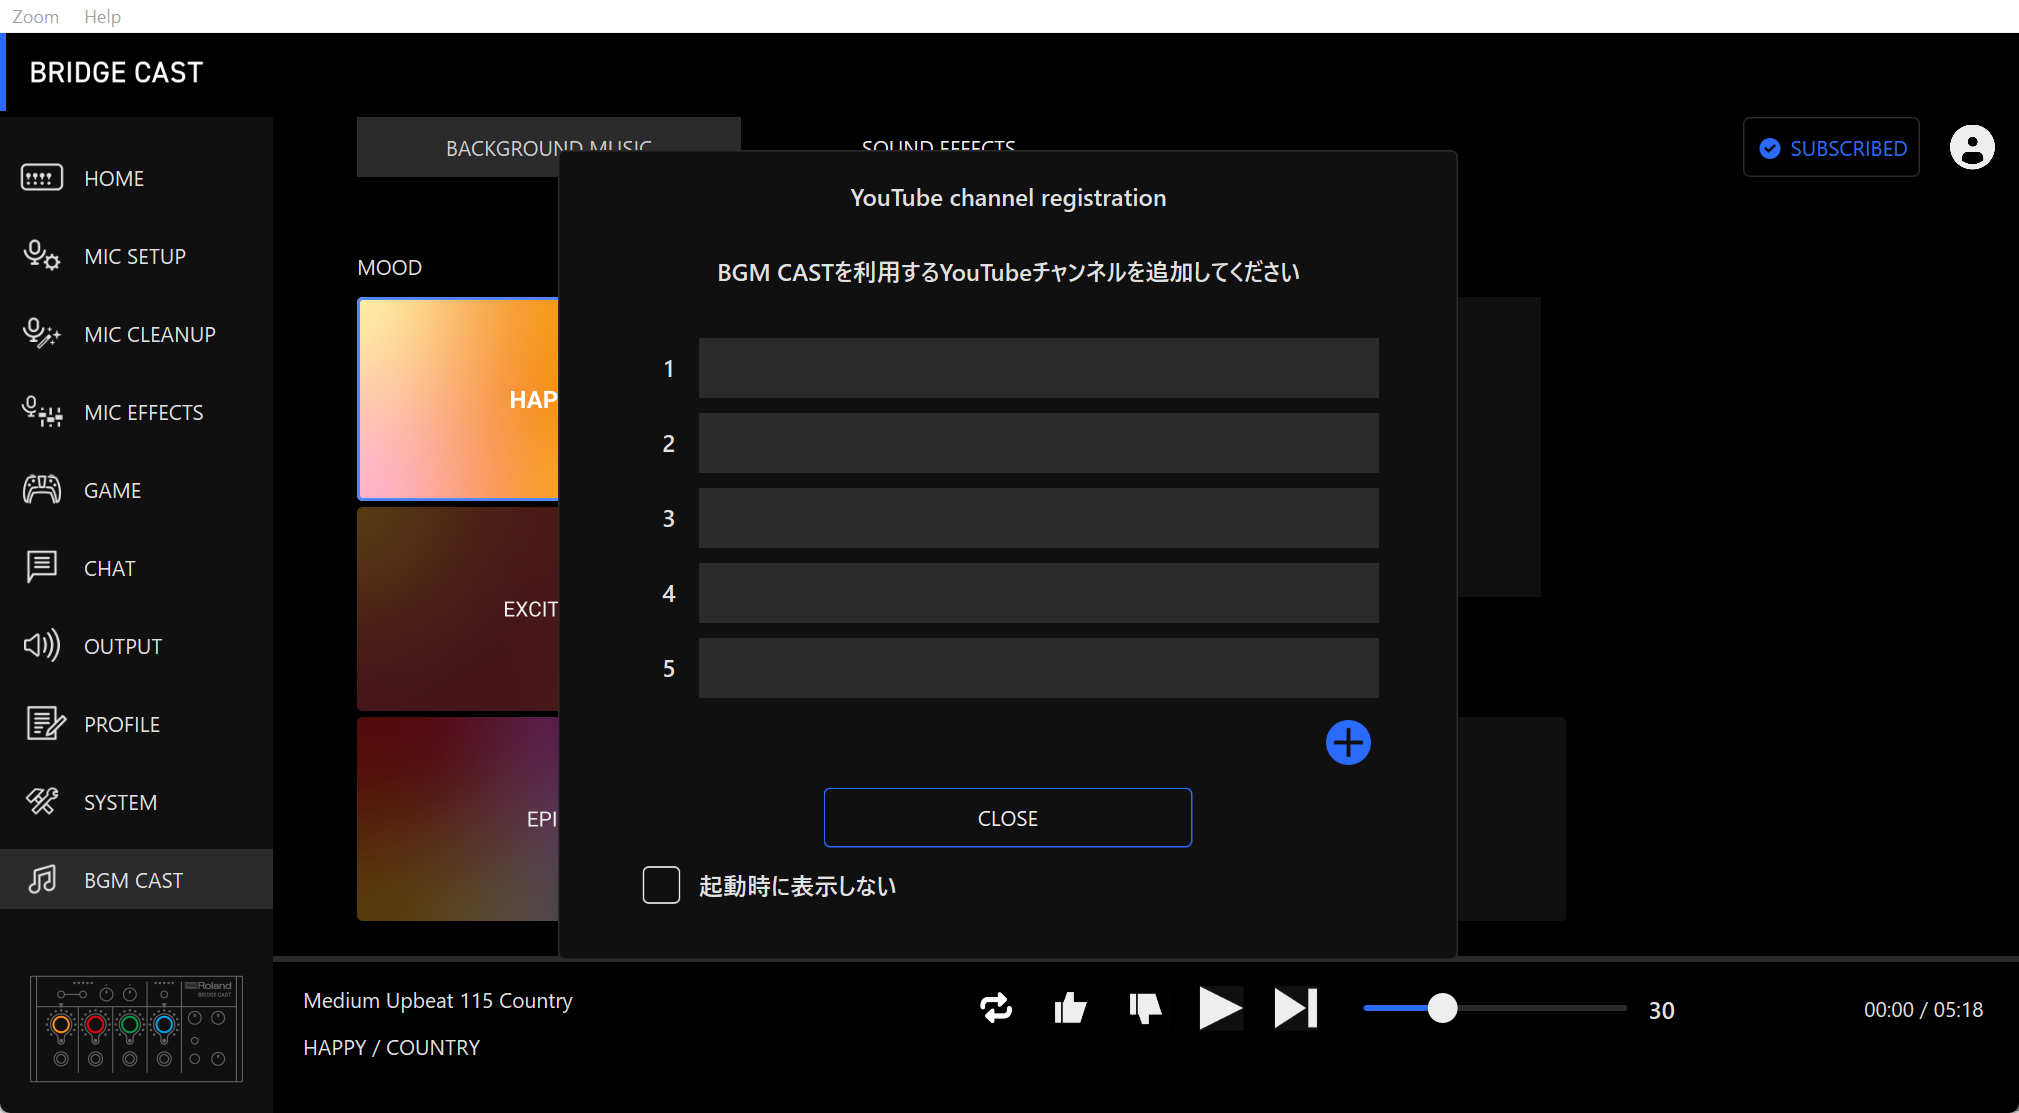Click the volume value 30
Viewport: 2019px width, 1113px height.
[1662, 1010]
